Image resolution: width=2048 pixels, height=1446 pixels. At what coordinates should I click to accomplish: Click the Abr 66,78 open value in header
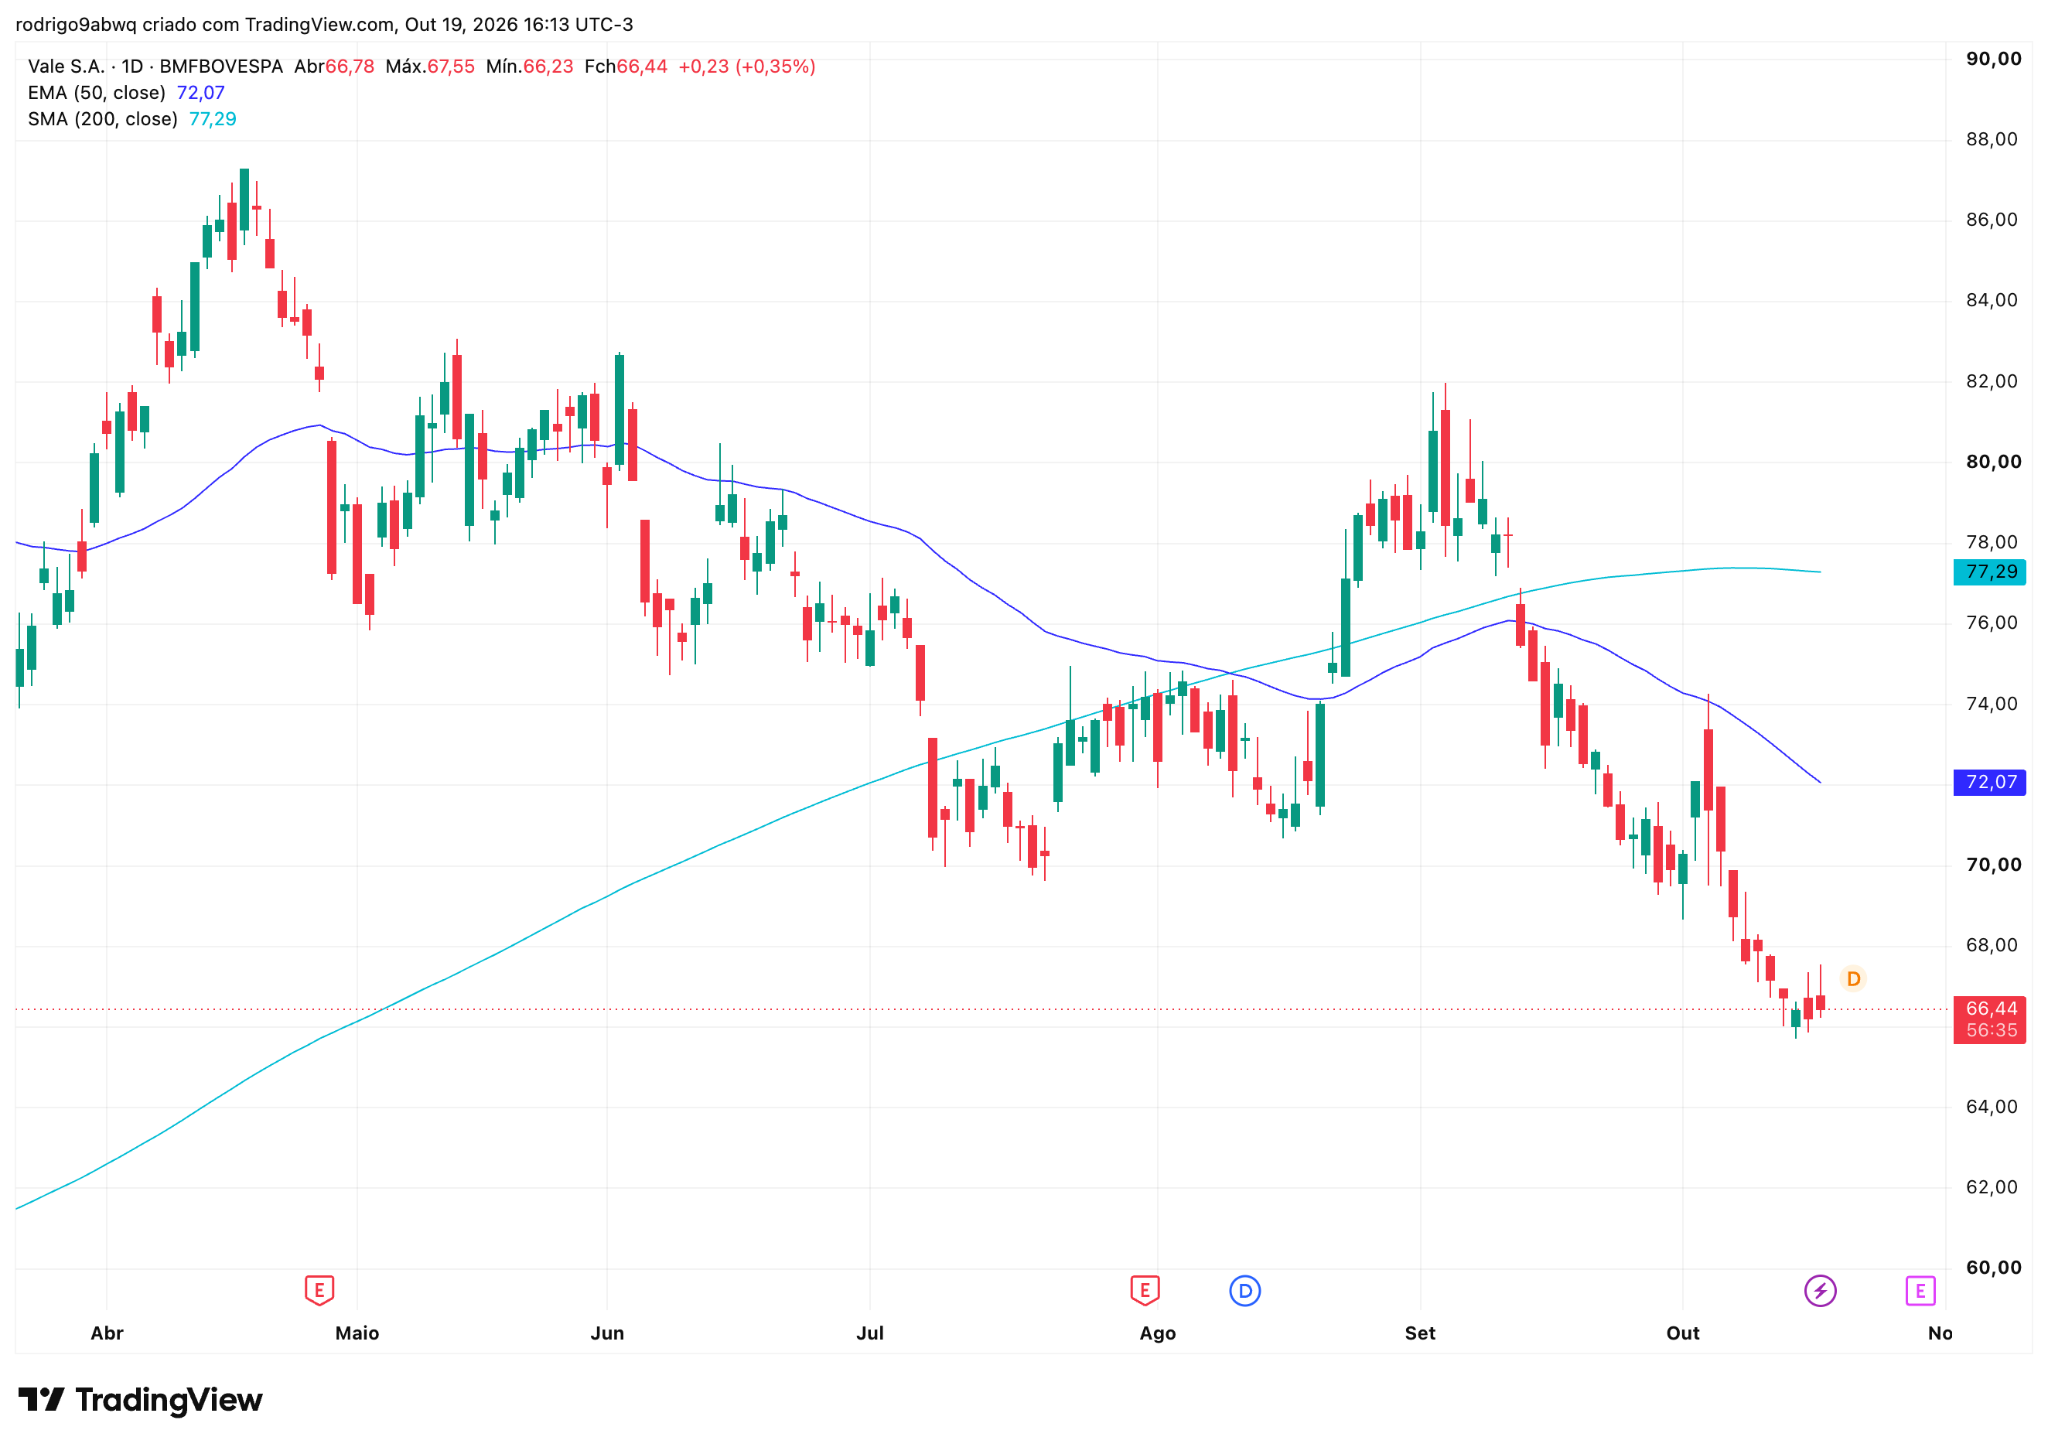(334, 67)
